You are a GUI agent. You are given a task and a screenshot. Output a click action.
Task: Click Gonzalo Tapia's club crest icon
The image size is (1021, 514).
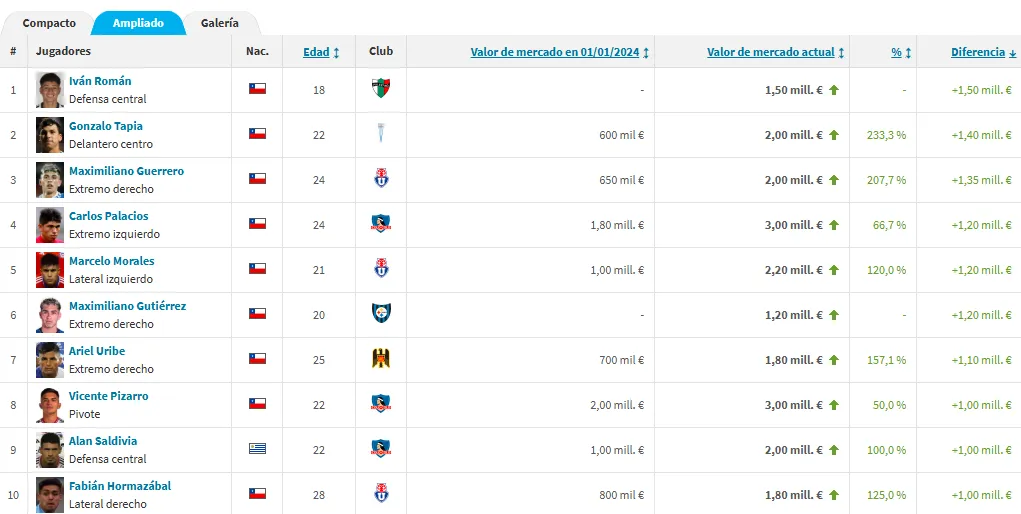point(380,134)
